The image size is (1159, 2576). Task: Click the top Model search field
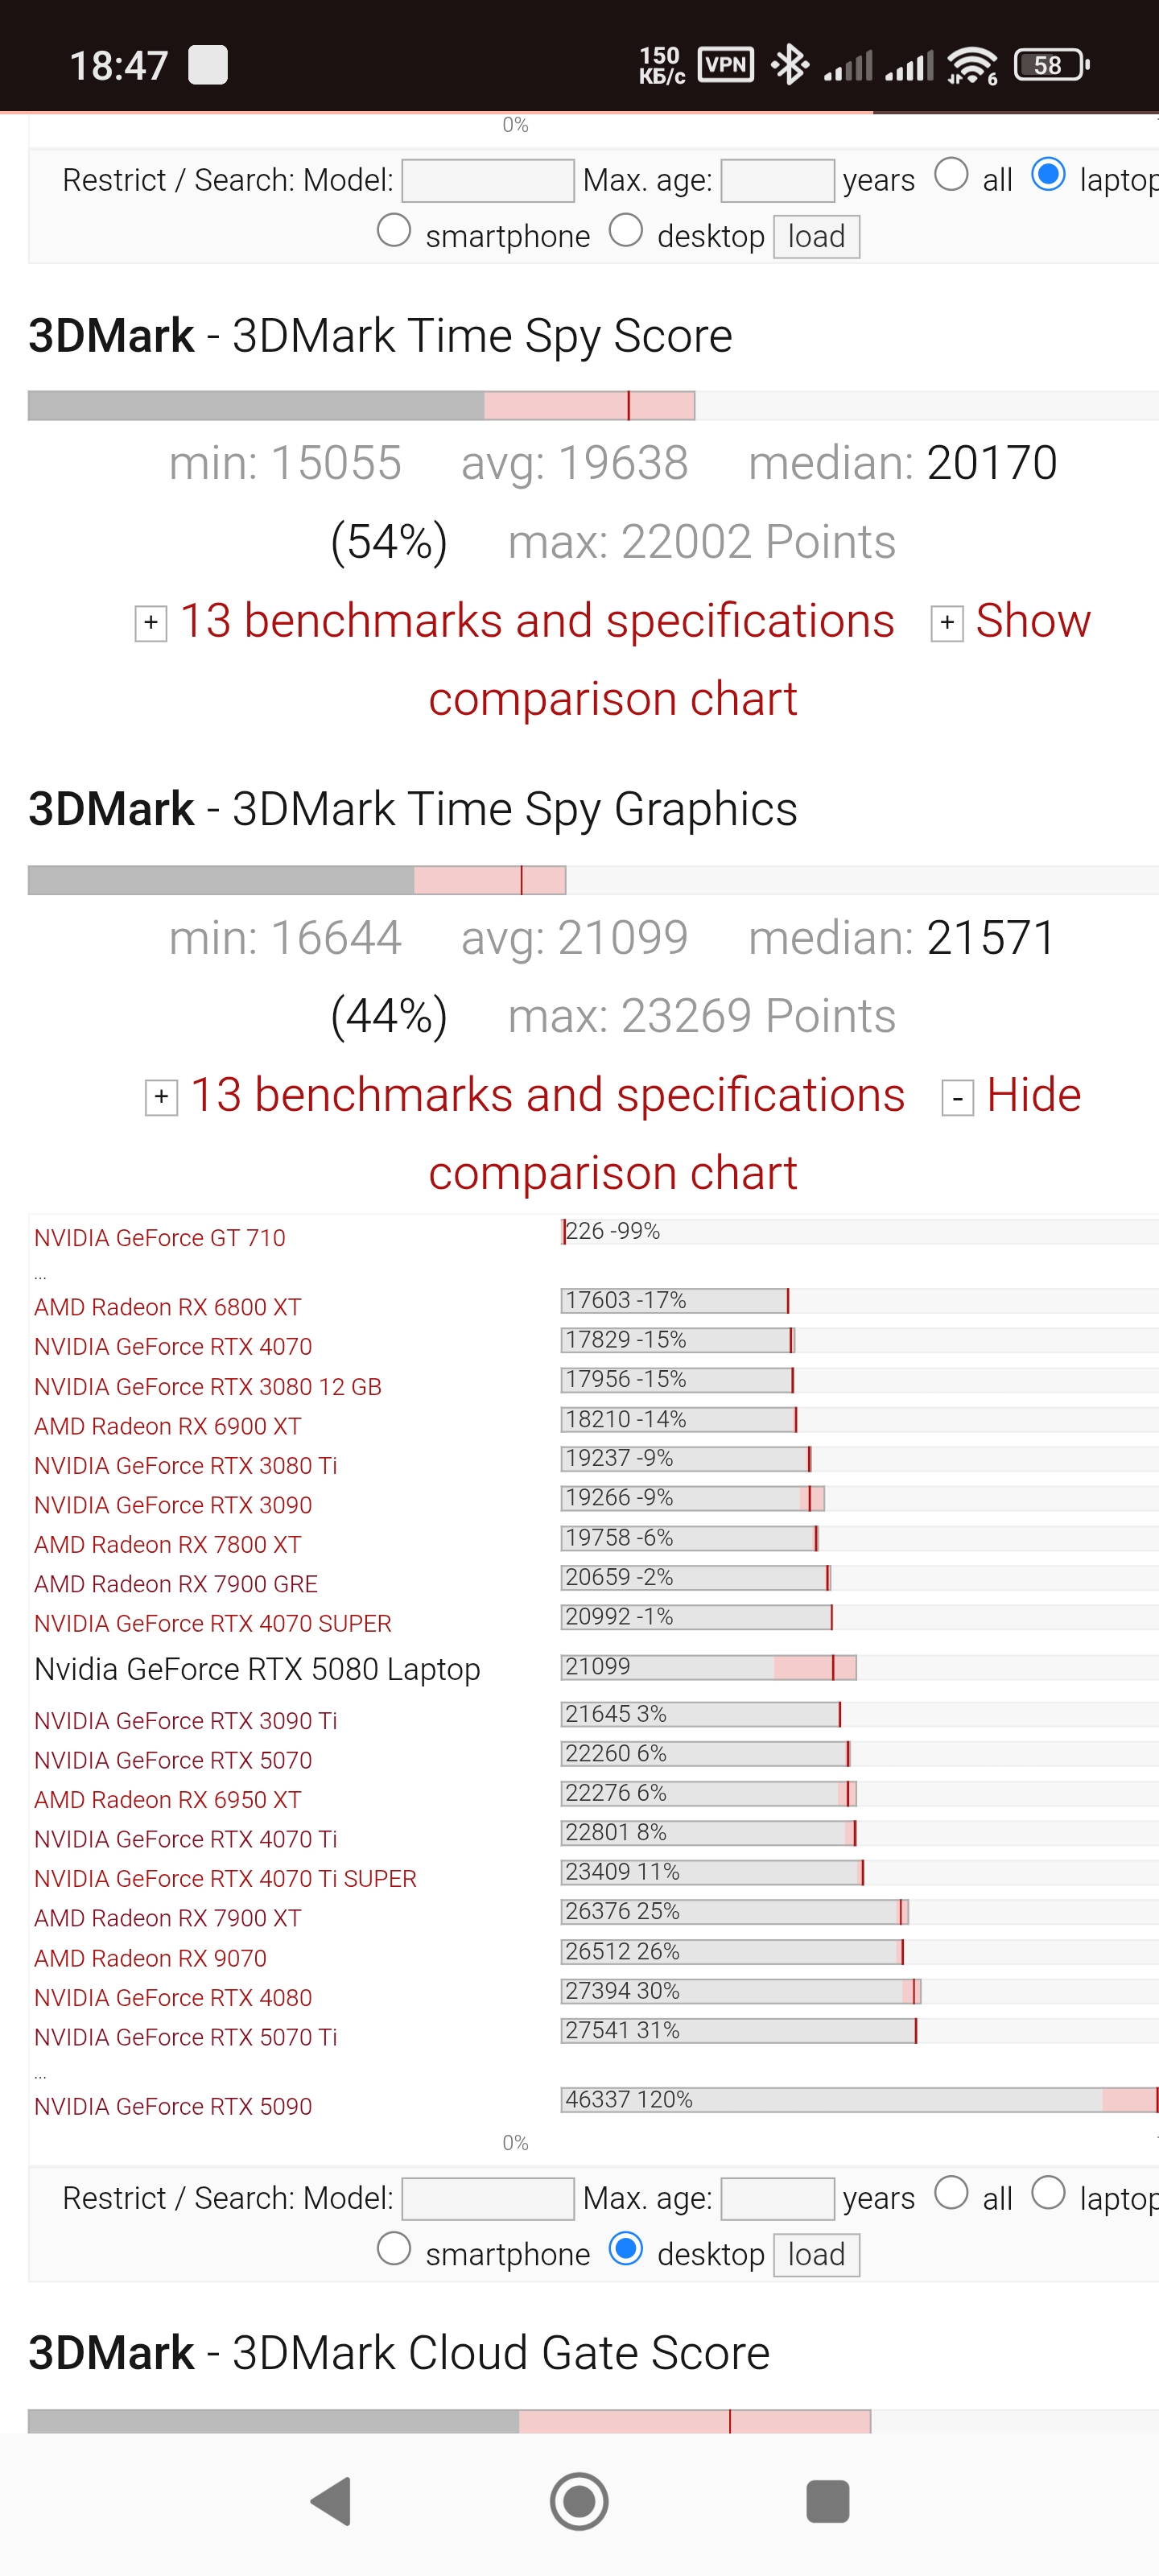488,181
